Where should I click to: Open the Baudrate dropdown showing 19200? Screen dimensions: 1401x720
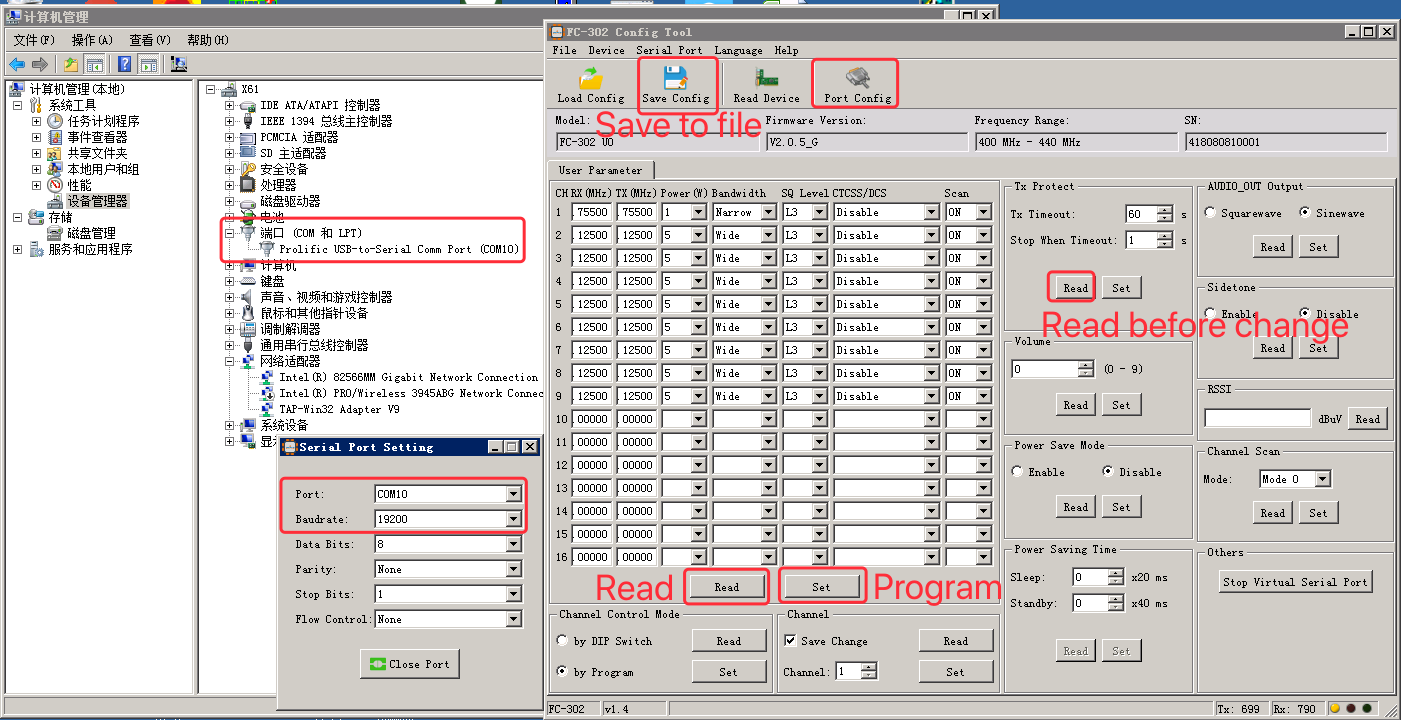tap(513, 519)
